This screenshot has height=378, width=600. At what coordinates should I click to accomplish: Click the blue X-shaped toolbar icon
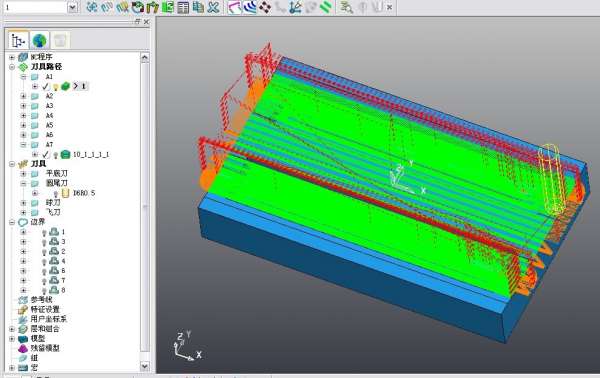point(213,7)
